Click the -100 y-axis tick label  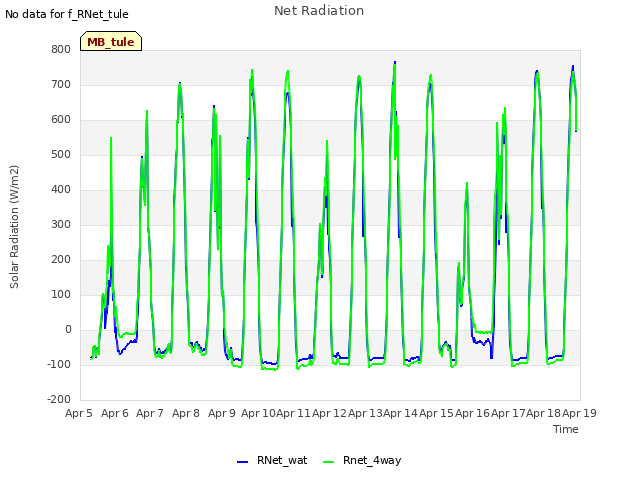point(59,364)
